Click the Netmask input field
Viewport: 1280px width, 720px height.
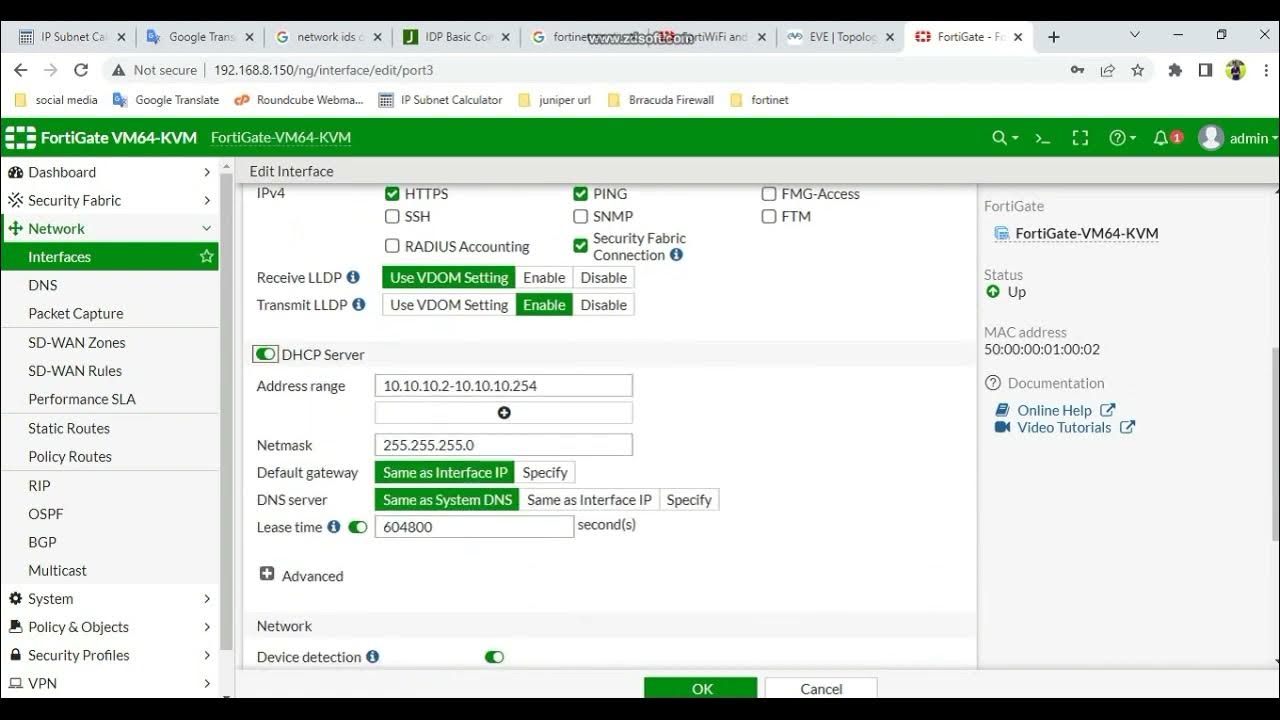click(504, 445)
